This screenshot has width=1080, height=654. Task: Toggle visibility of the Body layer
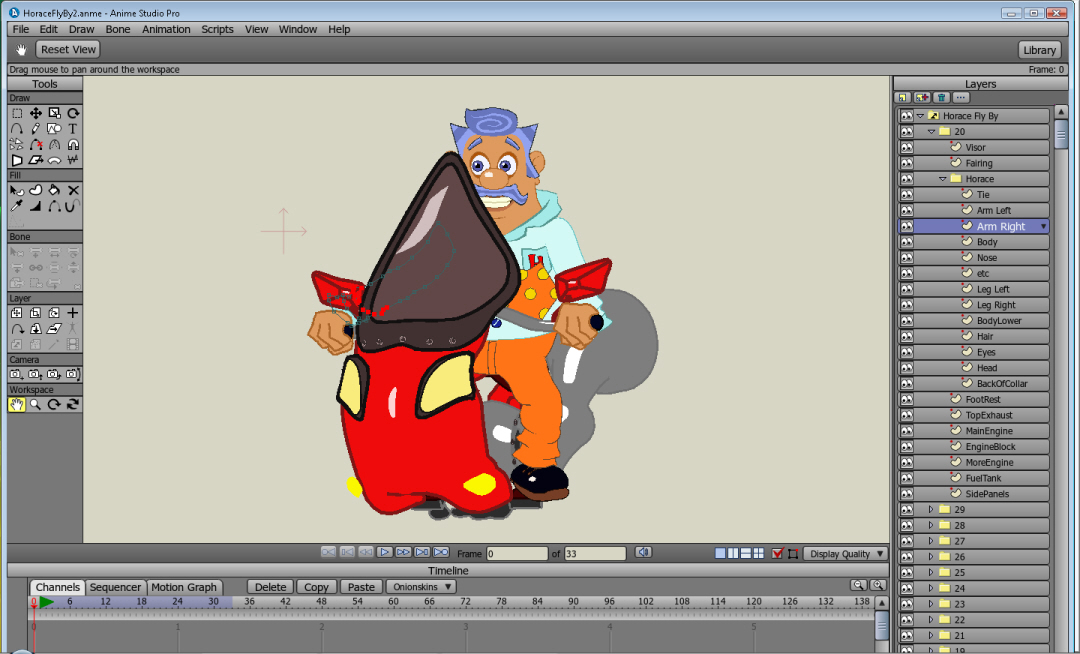(905, 241)
